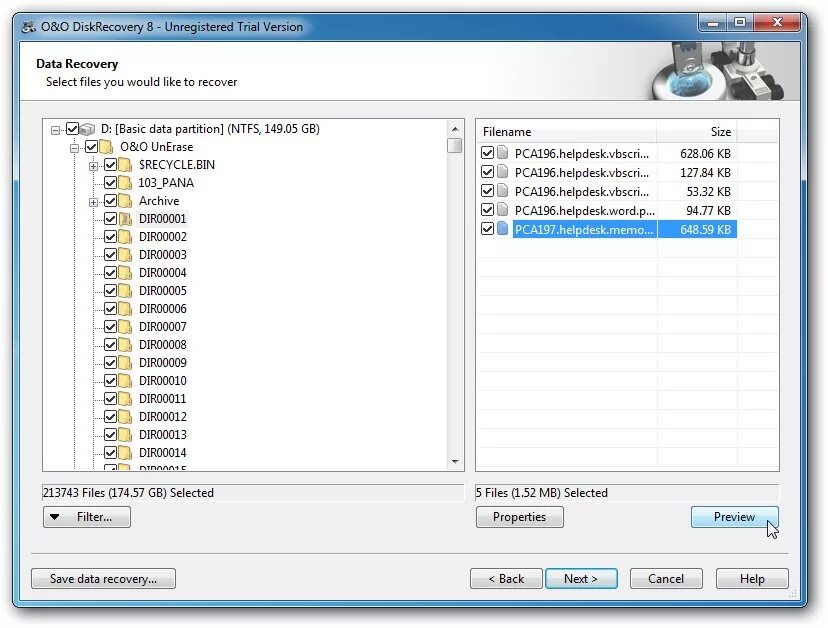
Task: Toggle the 103_PANA checkbox
Action: pyautogui.click(x=110, y=183)
